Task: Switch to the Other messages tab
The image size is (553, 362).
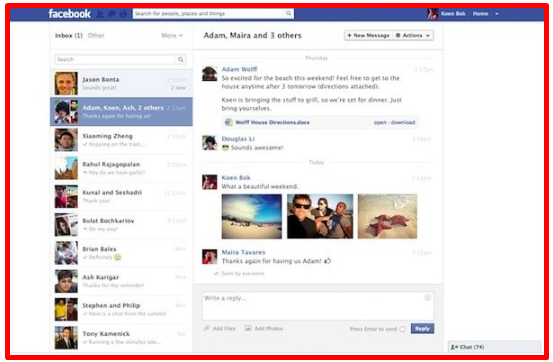Action: click(96, 35)
